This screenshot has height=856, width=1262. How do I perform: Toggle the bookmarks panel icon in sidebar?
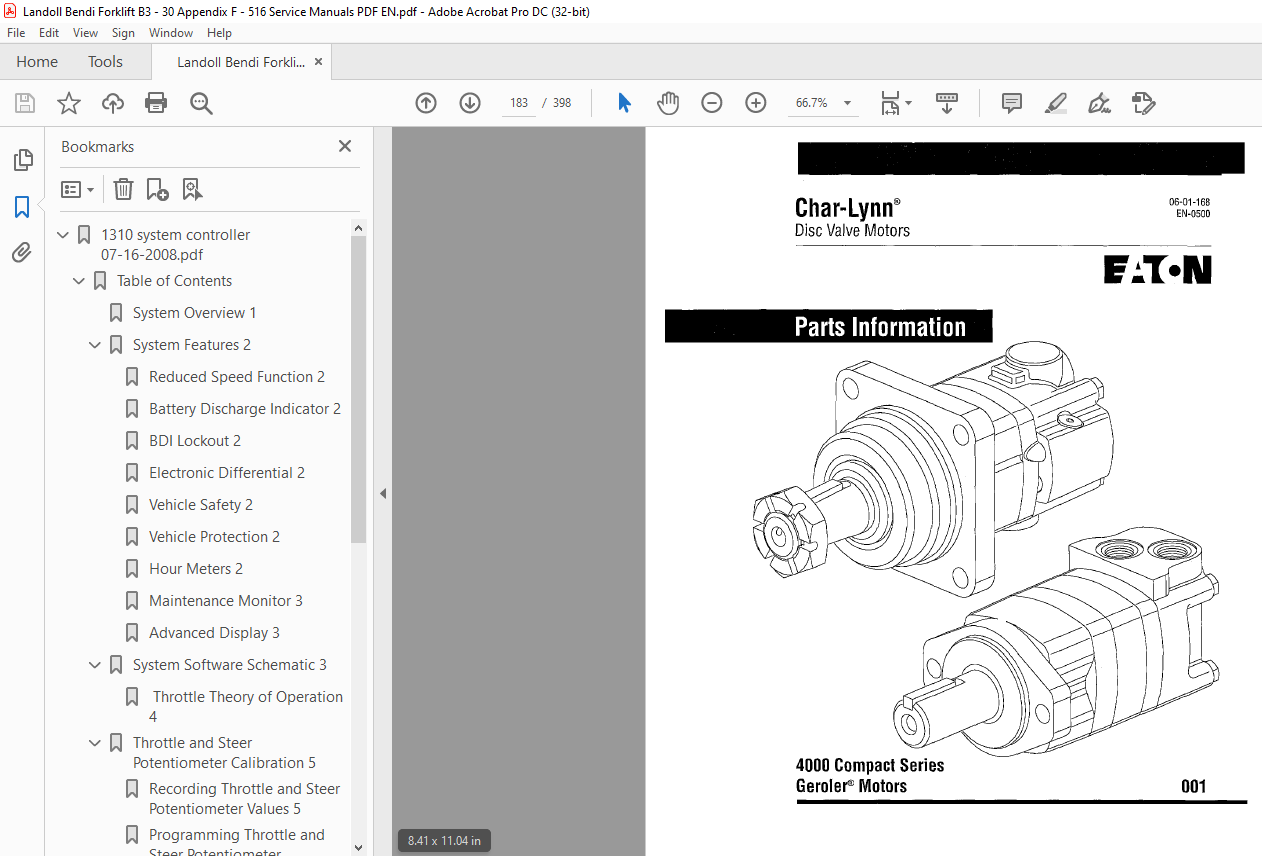pos(22,207)
